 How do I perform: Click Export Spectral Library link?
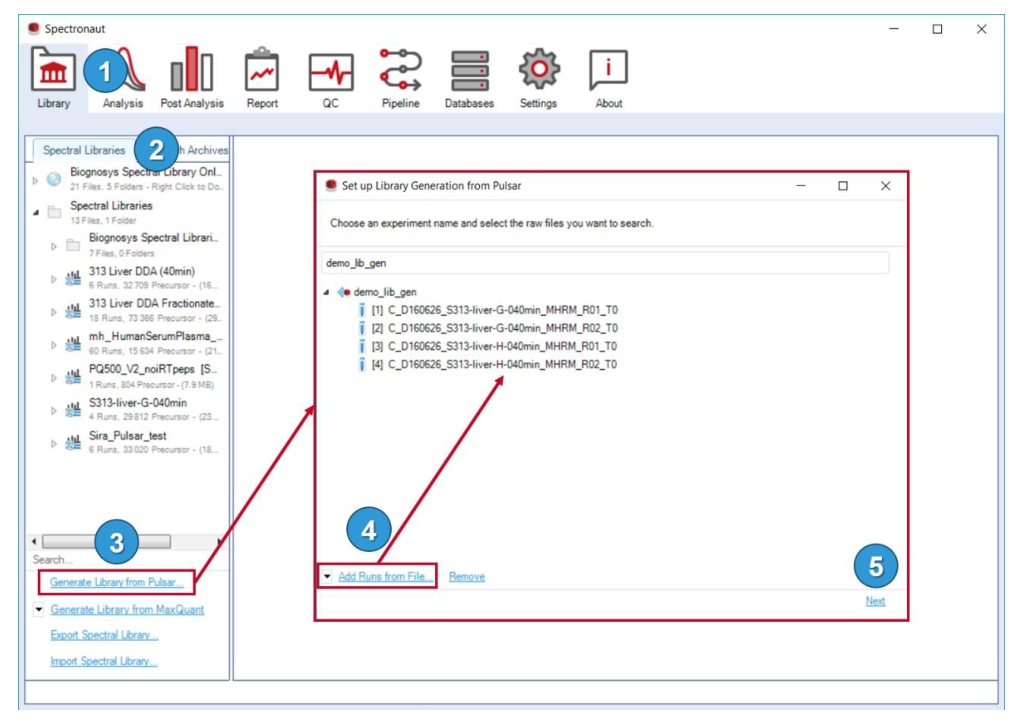pyautogui.click(x=104, y=635)
